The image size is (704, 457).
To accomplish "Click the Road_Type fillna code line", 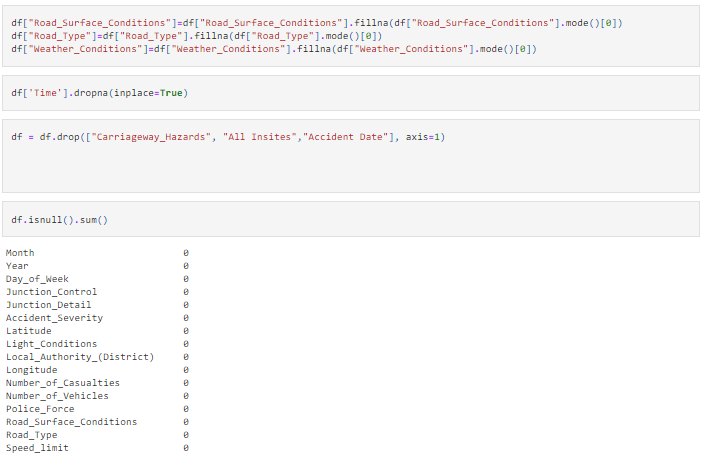I will [197, 36].
